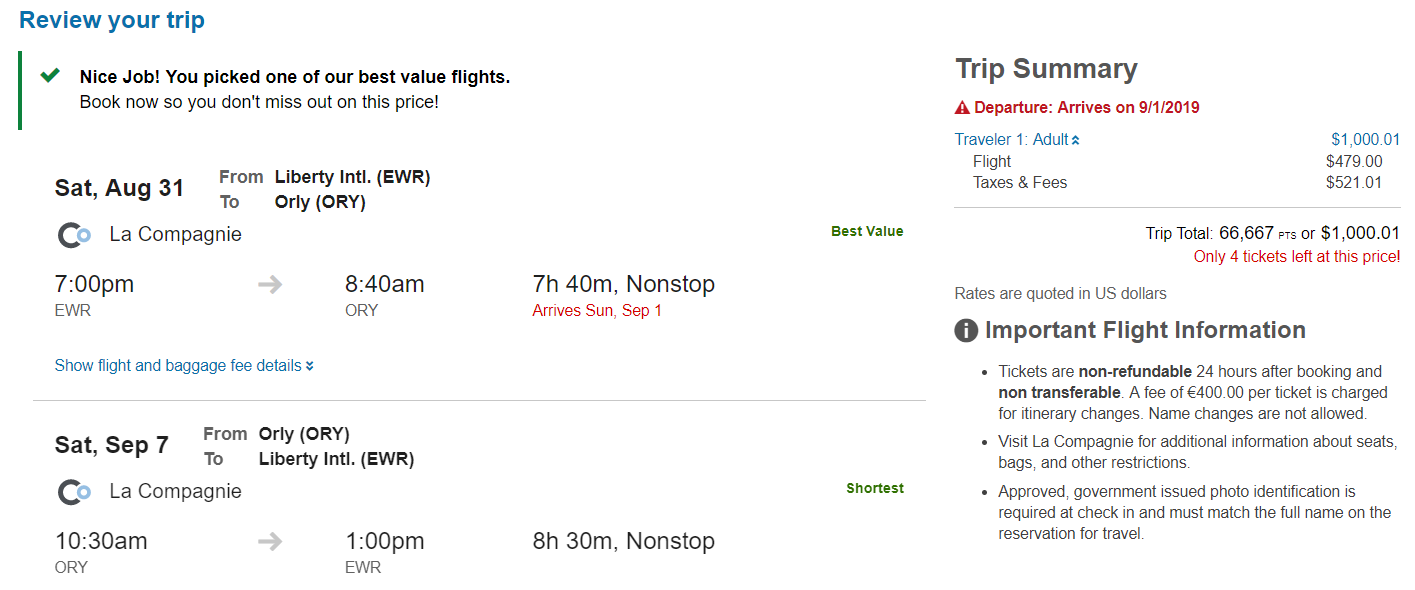Click the double chevron beside baggage fee details
The image size is (1415, 590).
click(x=310, y=366)
